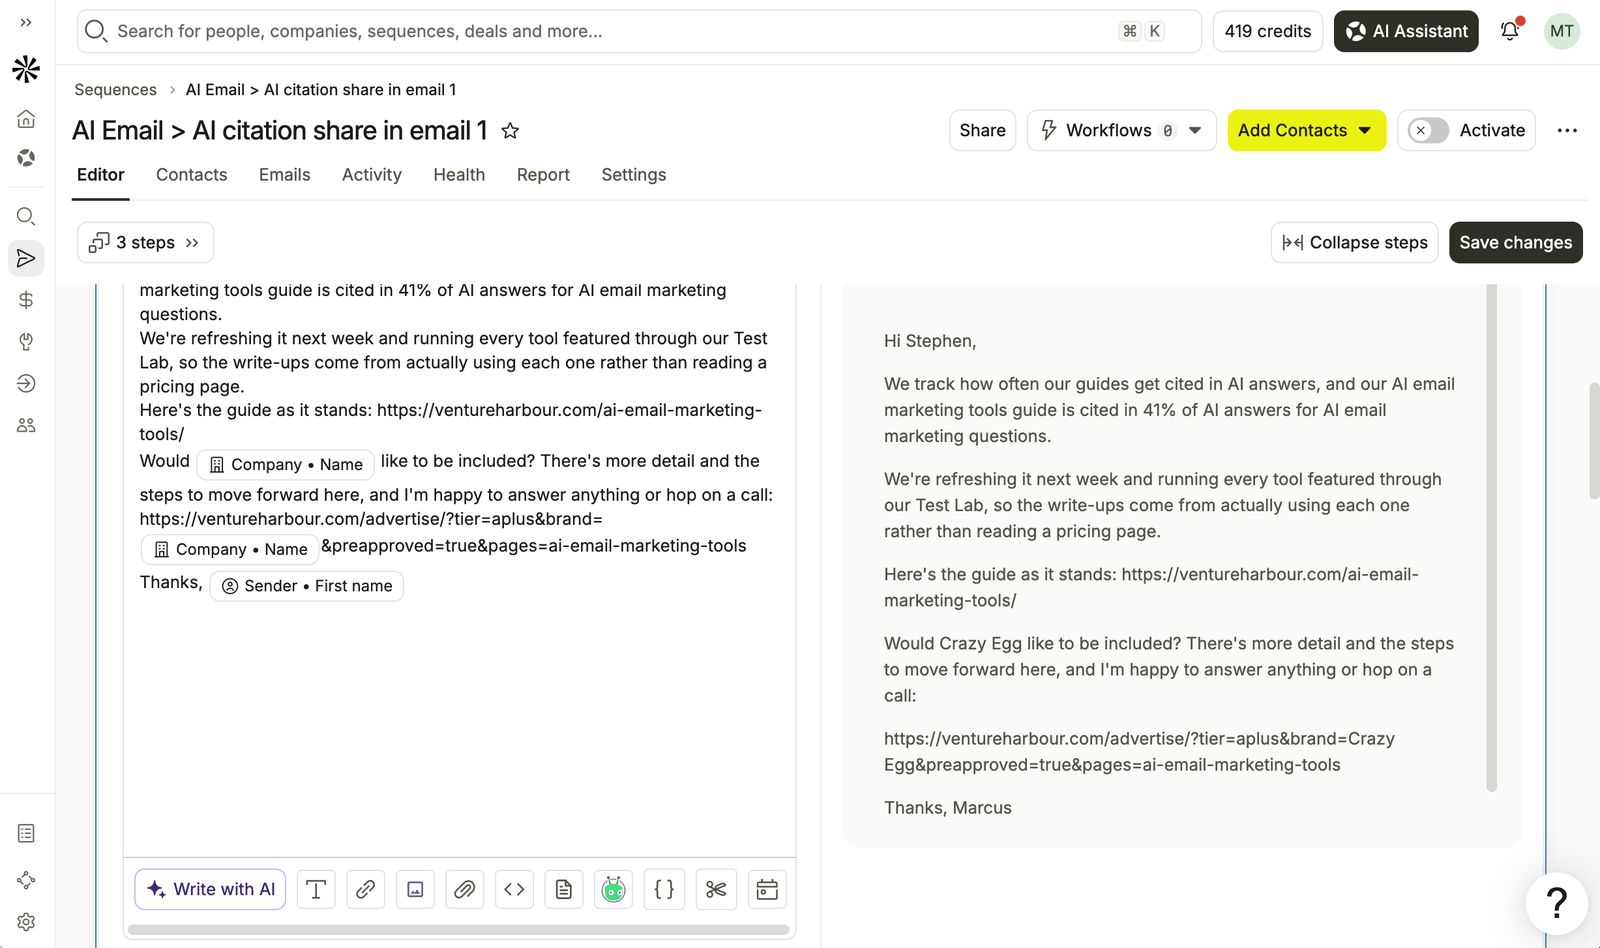Expand the left sidebar with the double chevron

click(26, 22)
